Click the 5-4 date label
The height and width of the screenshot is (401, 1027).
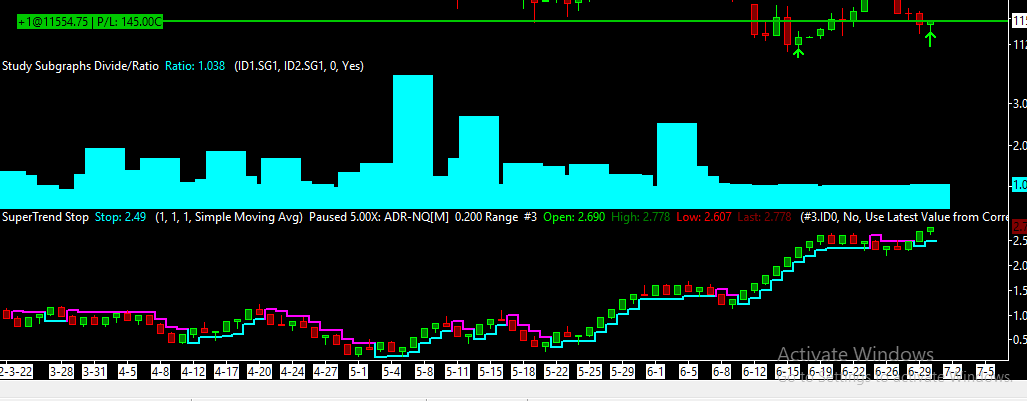click(x=391, y=372)
